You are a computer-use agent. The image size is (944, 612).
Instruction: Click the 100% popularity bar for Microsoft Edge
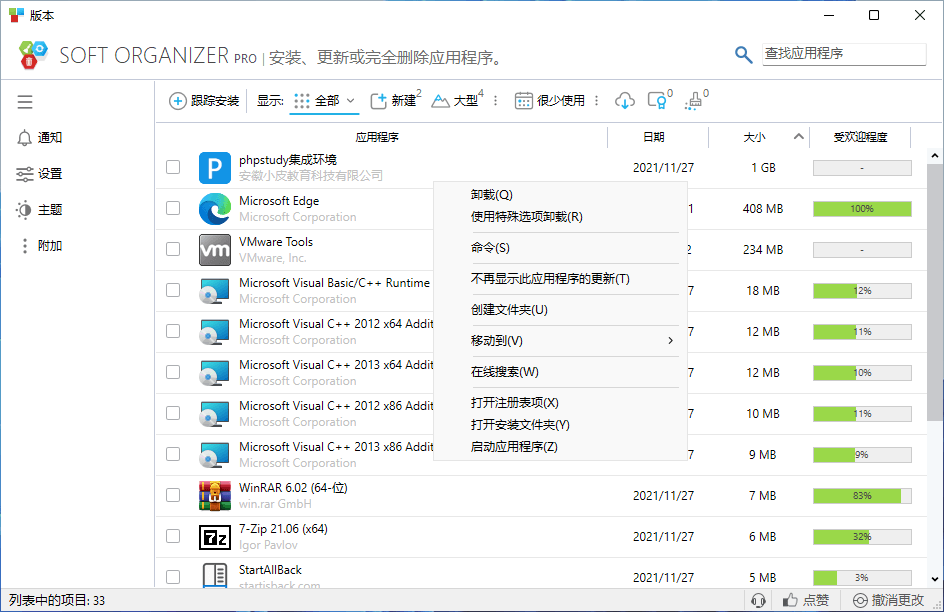861,208
